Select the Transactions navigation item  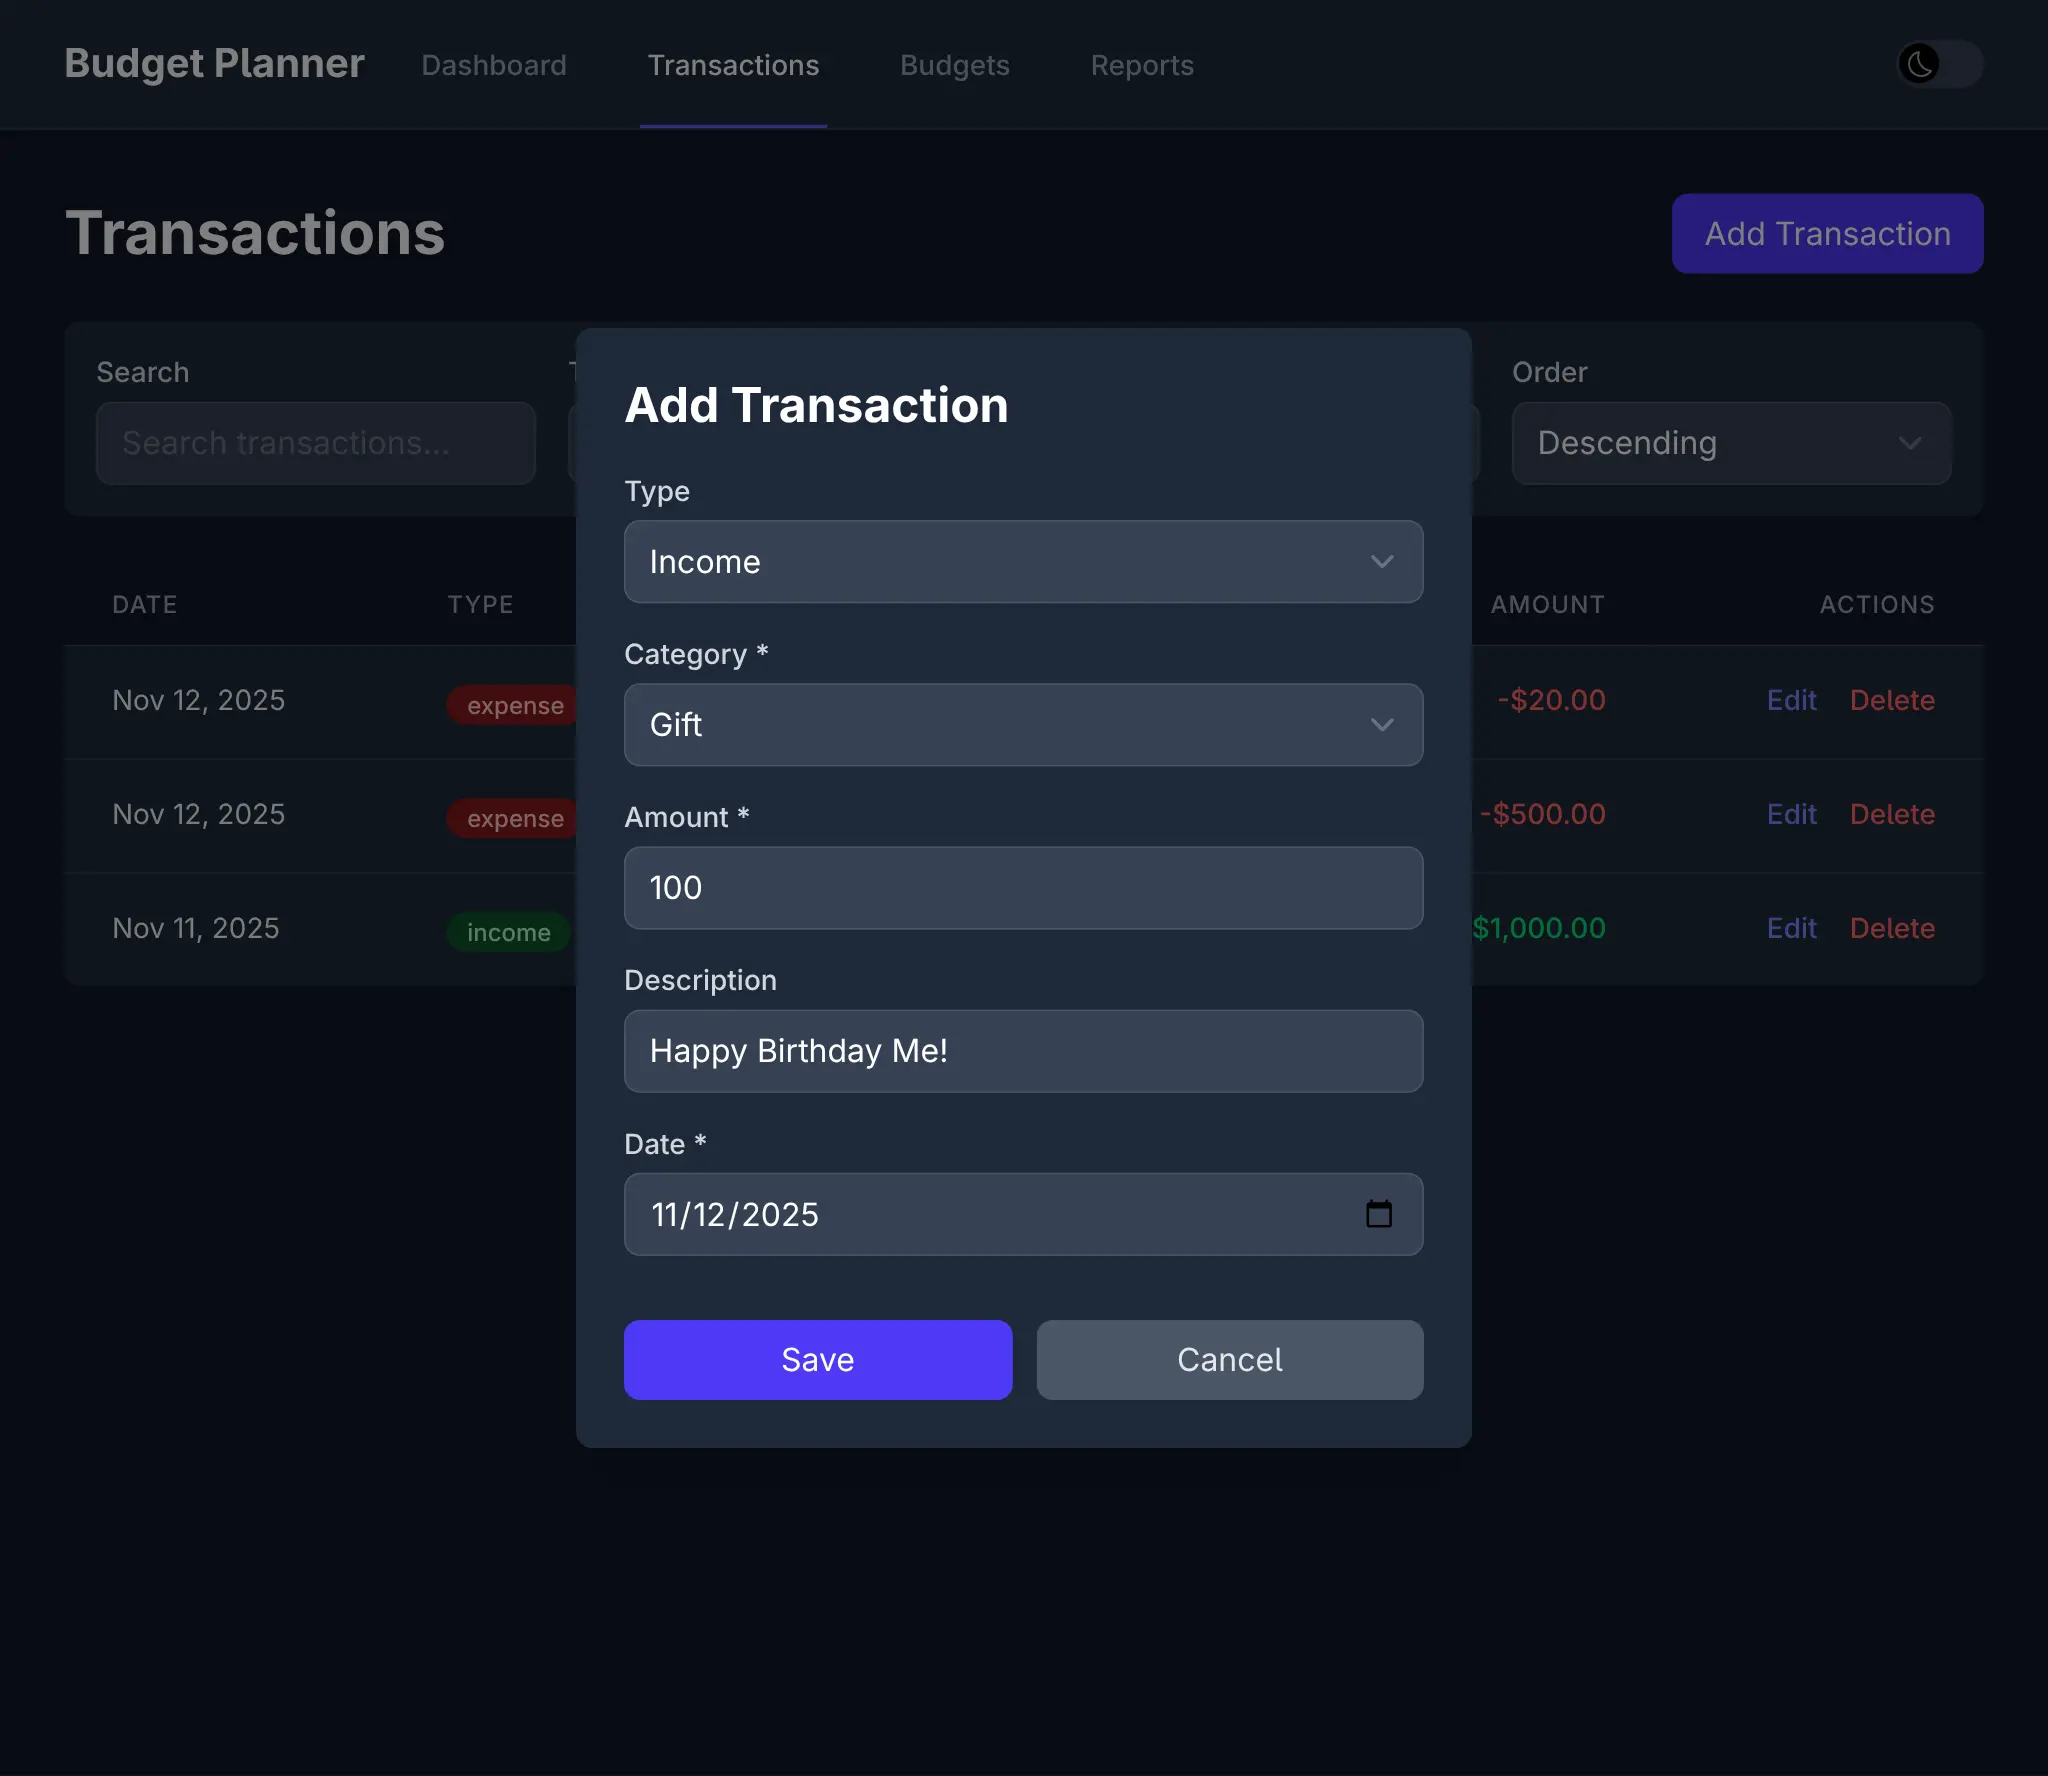tap(733, 65)
